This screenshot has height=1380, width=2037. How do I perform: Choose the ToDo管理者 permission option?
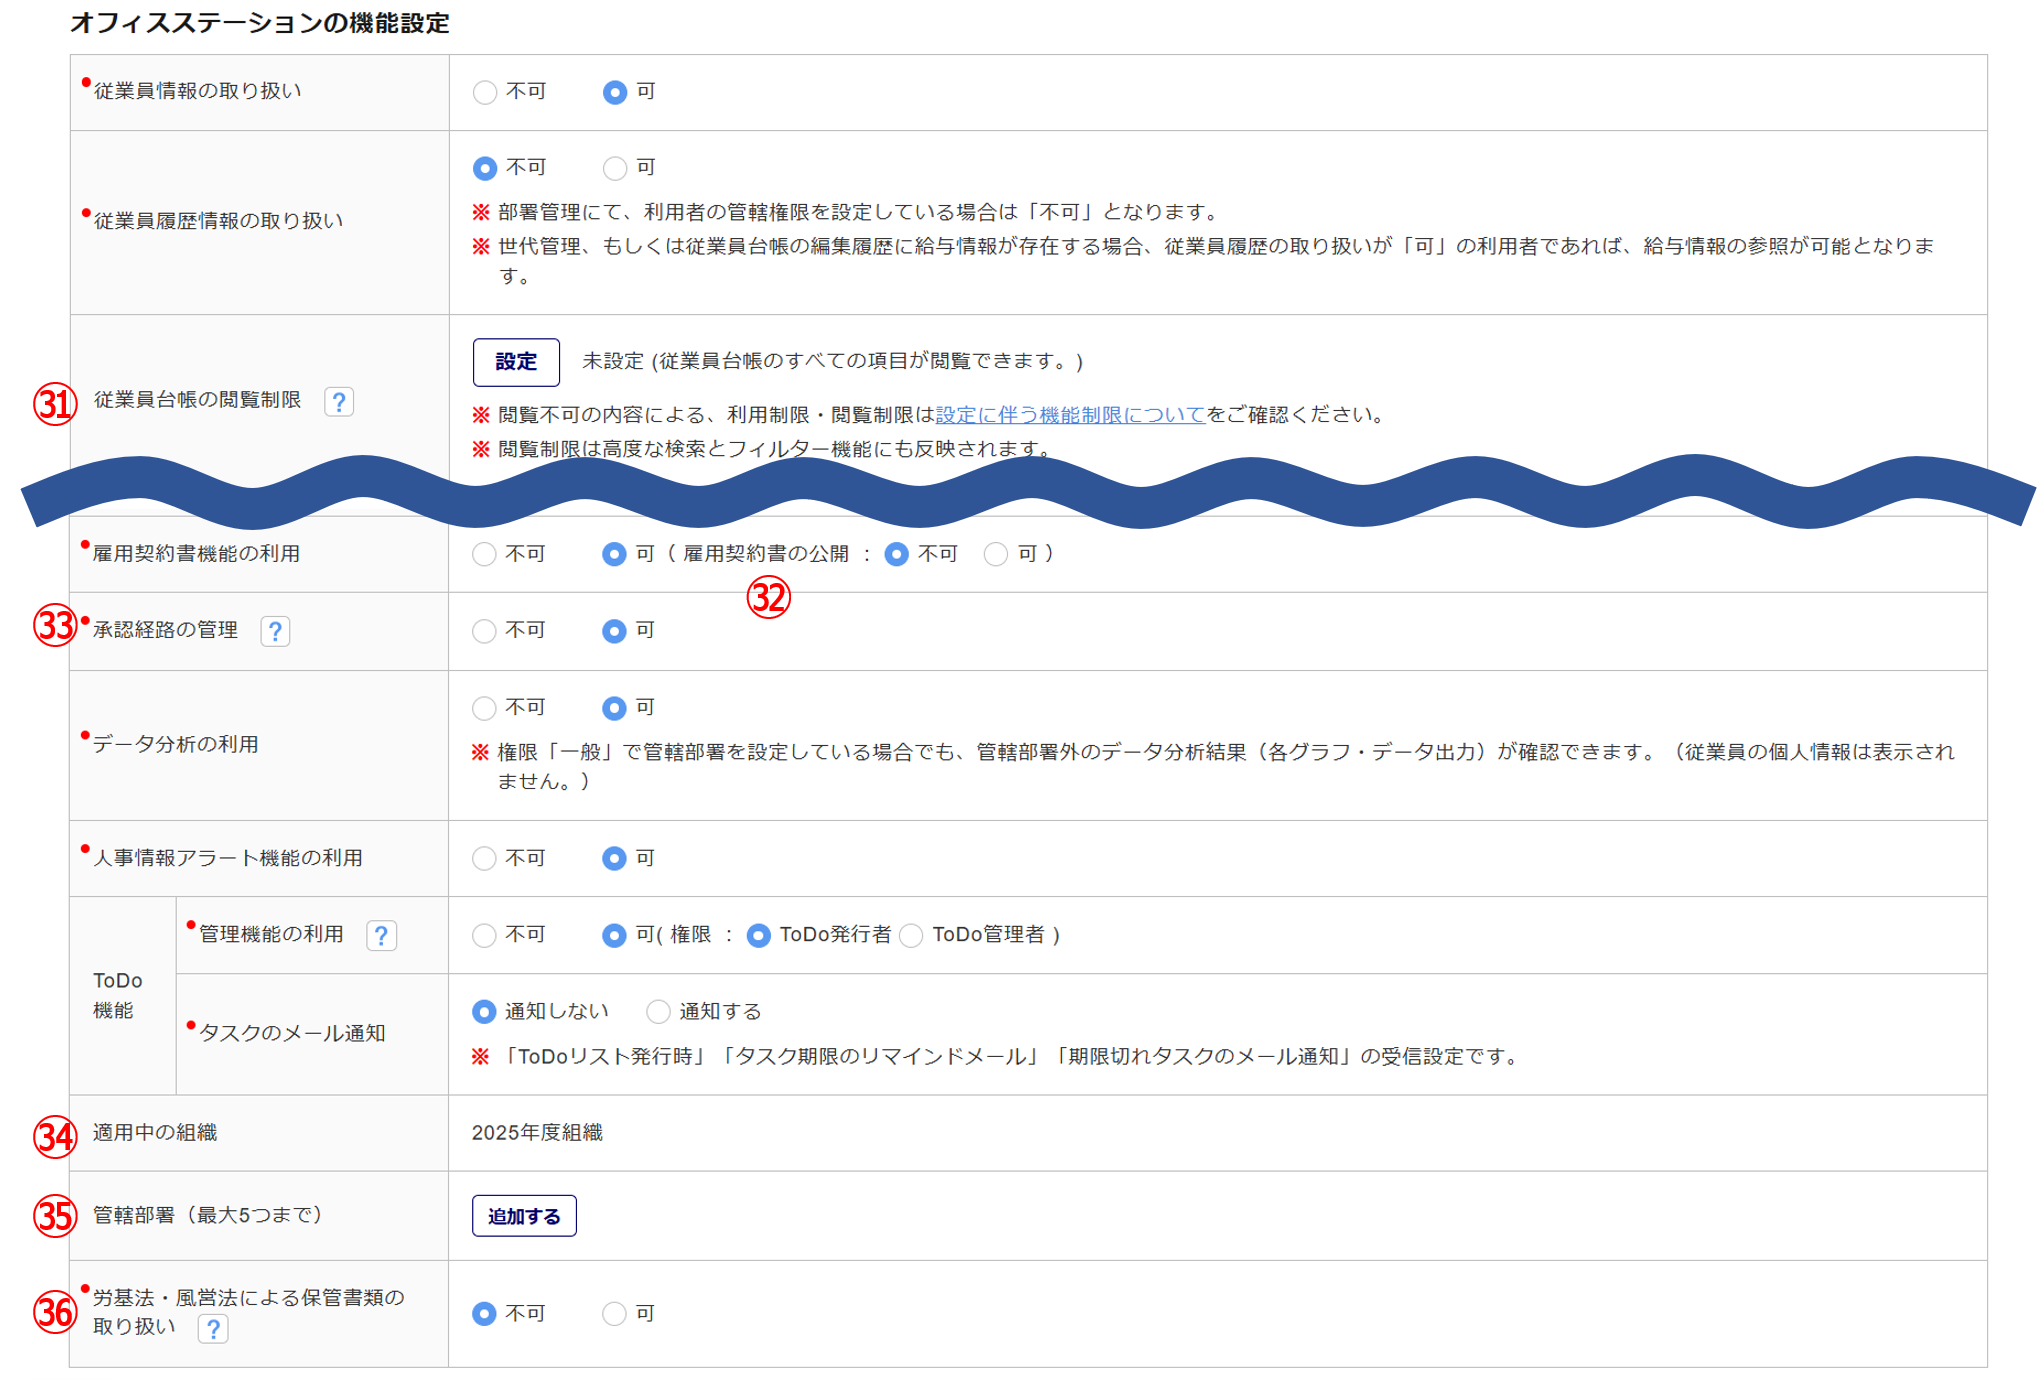click(911, 935)
